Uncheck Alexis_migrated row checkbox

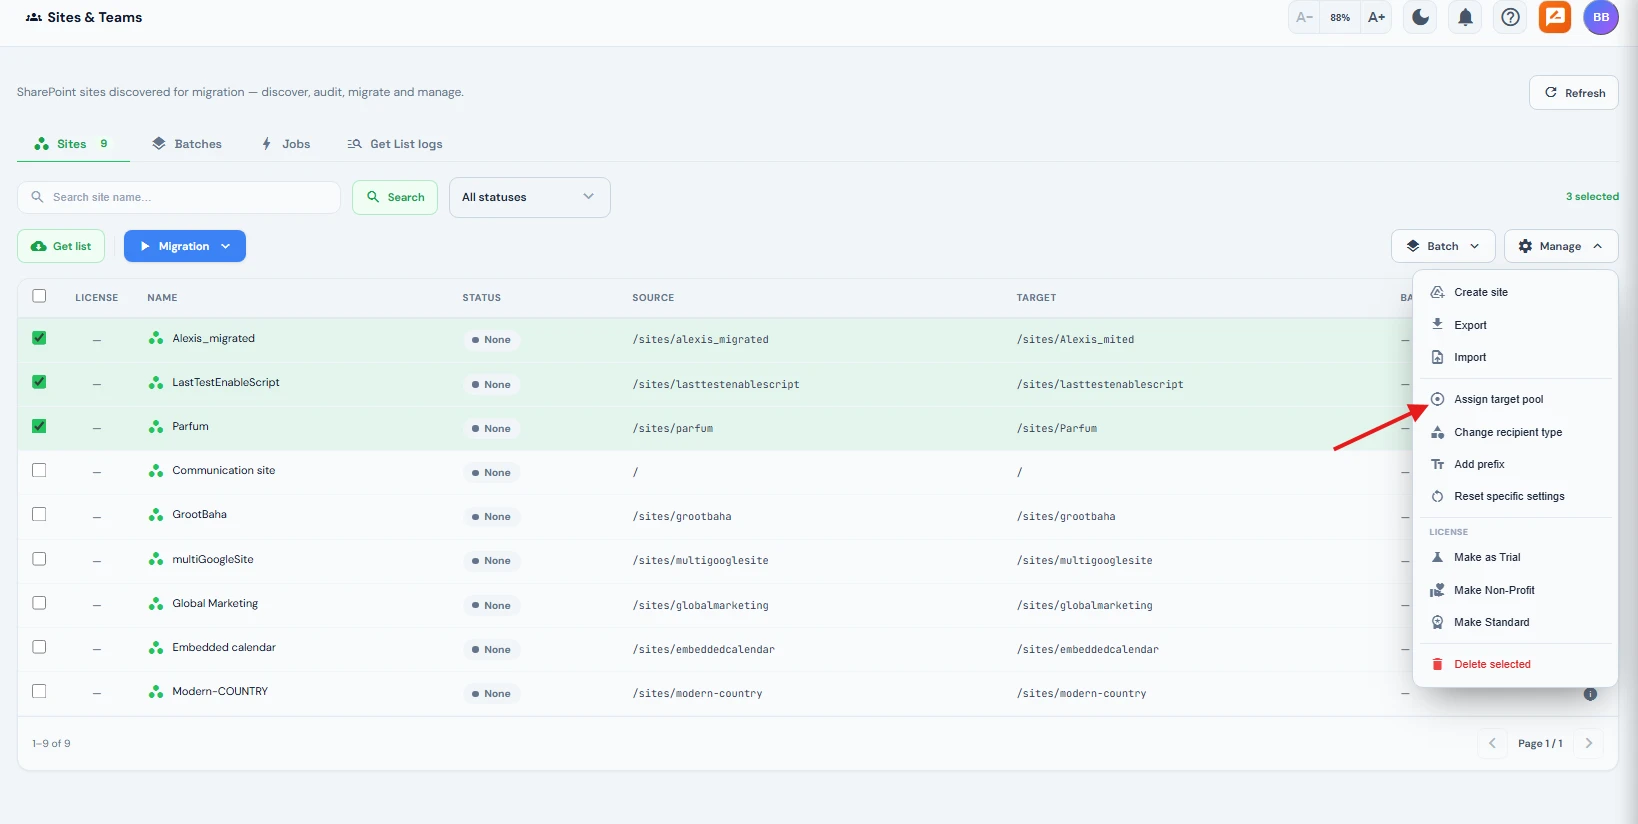[39, 338]
